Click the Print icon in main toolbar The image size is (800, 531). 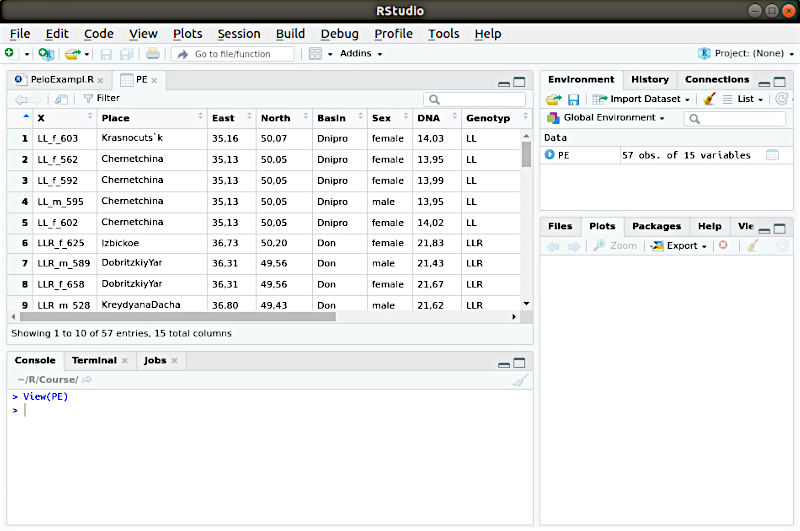click(152, 53)
